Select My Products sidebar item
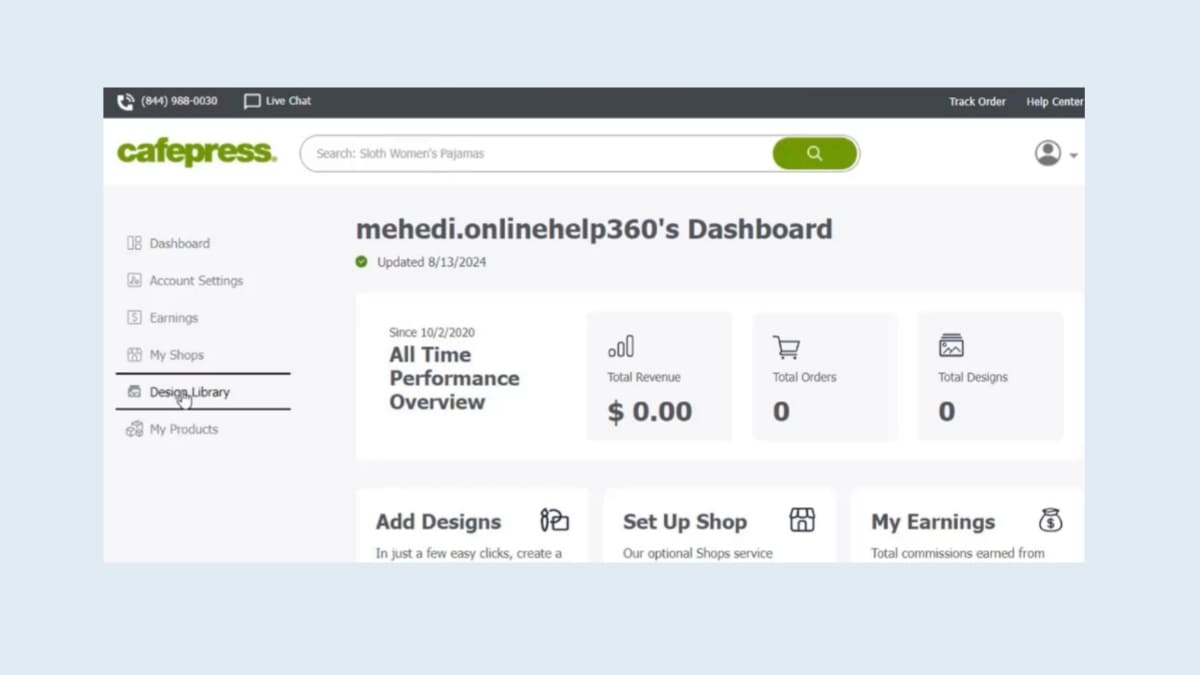The width and height of the screenshot is (1200, 675). coord(183,429)
